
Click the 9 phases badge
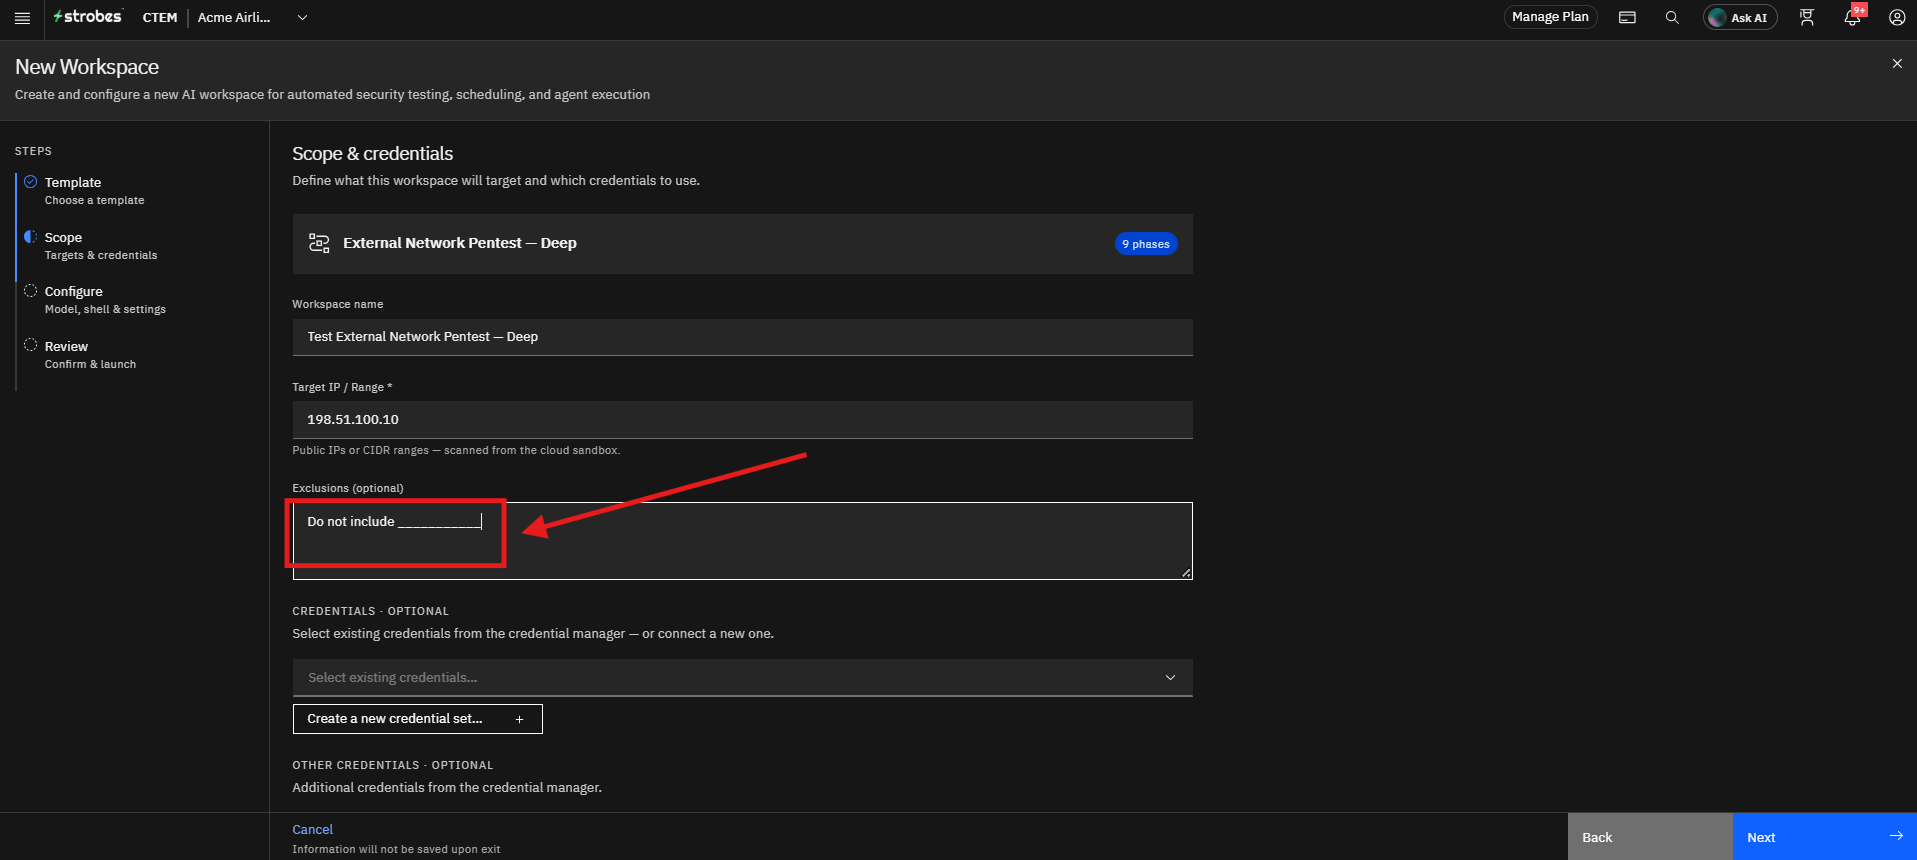1146,244
